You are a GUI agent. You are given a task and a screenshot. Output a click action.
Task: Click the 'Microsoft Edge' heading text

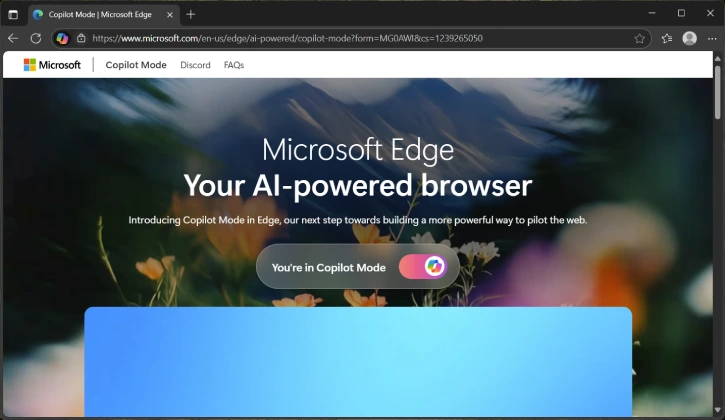[x=358, y=150]
